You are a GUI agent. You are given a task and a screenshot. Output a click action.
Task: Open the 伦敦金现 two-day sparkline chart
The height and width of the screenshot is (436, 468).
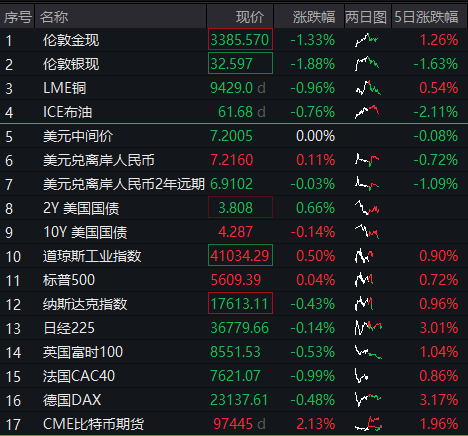367,40
